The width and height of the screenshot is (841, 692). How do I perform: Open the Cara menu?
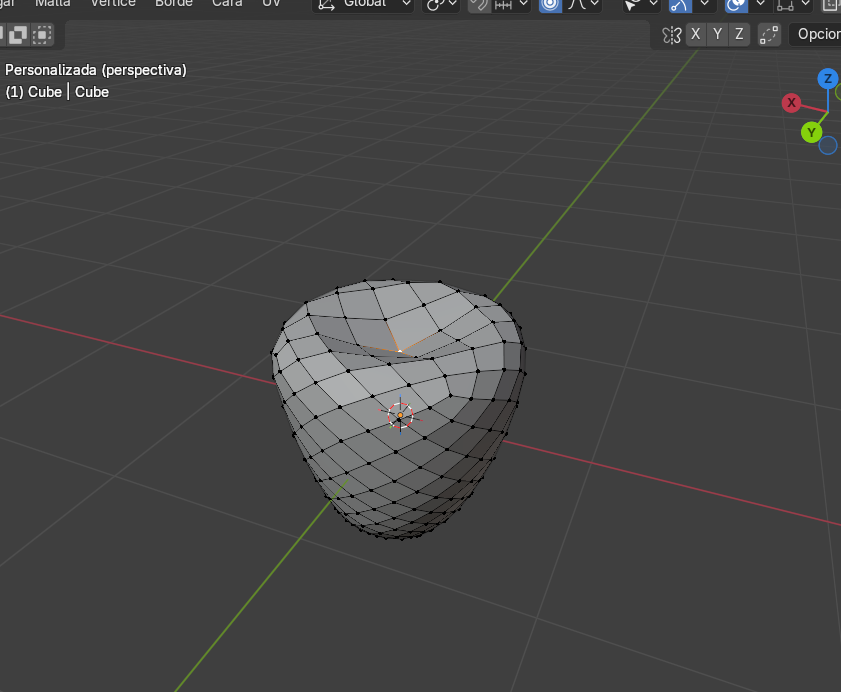click(x=227, y=3)
